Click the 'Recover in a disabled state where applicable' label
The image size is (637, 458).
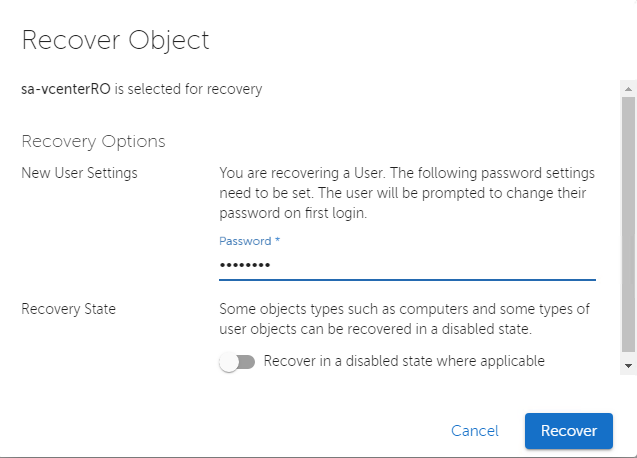(404, 361)
